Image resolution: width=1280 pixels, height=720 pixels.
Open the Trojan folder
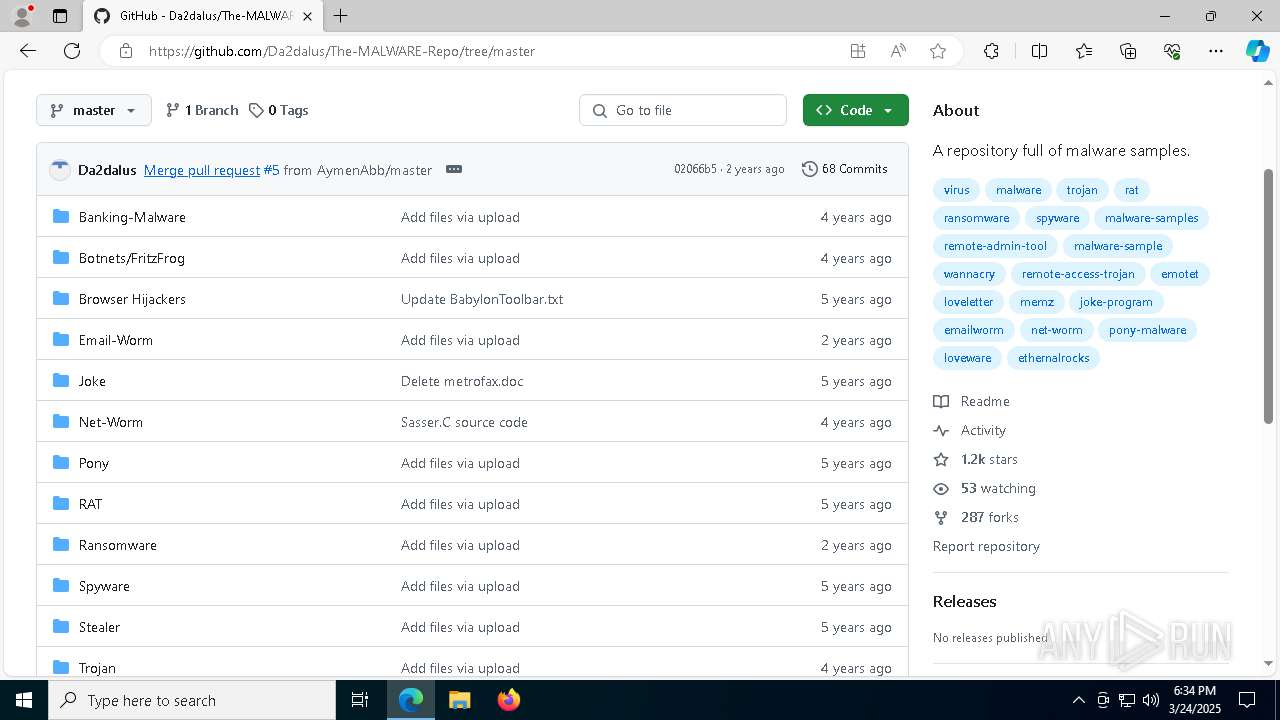tap(97, 668)
